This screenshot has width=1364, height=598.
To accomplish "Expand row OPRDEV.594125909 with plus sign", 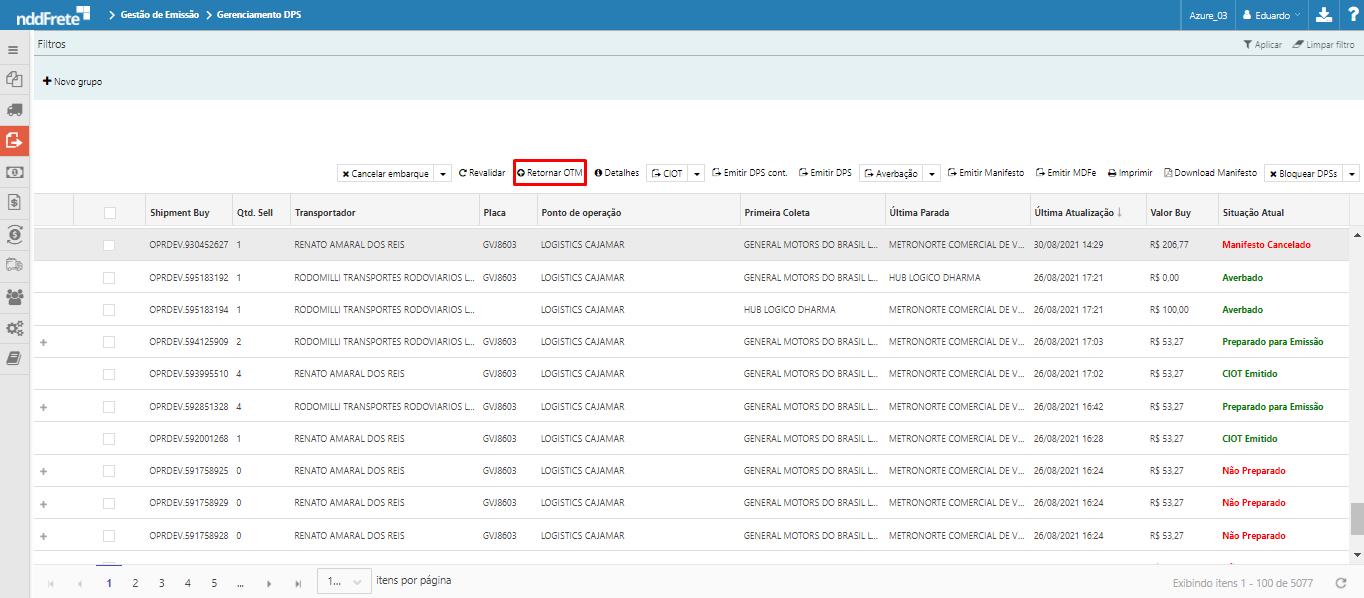I will (43, 342).
